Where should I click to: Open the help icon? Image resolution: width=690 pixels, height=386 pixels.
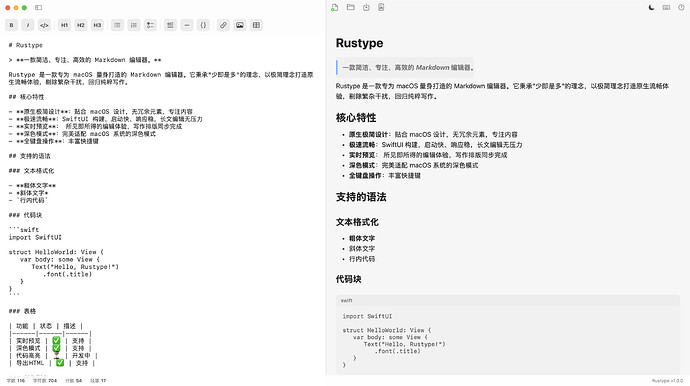click(x=681, y=7)
